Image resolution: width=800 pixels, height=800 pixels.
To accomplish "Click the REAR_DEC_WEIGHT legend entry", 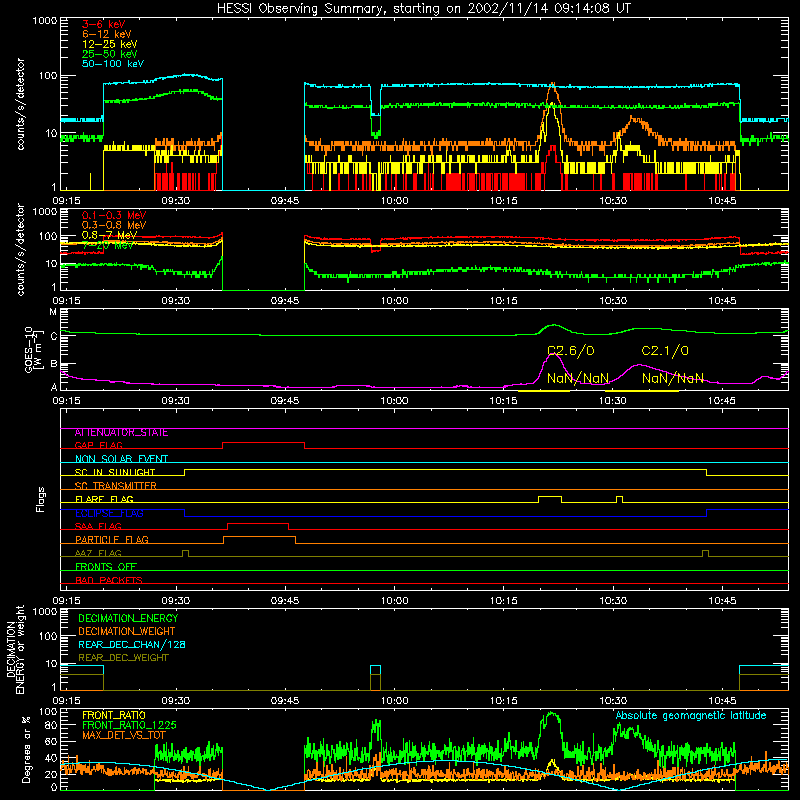I will pos(123,658).
